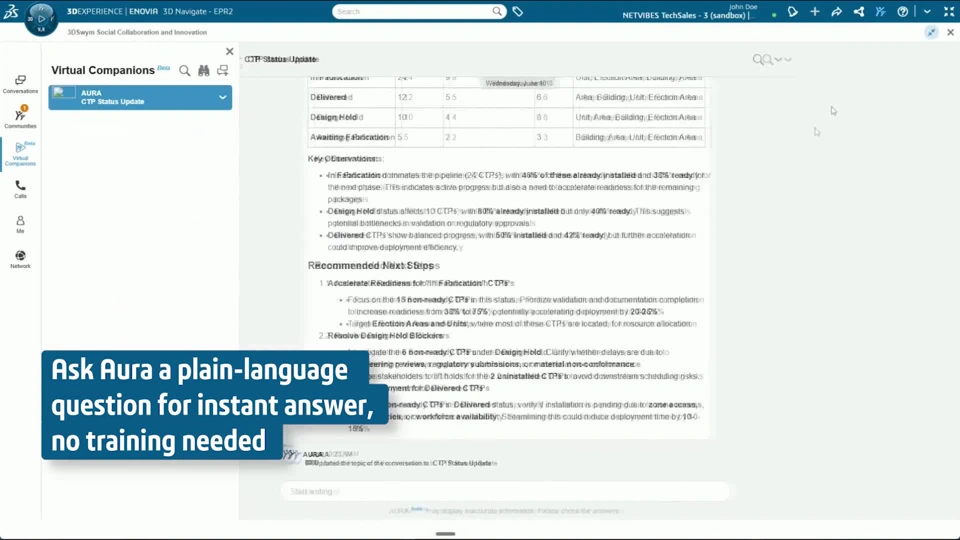Click the binoculars discover icon
The height and width of the screenshot is (540, 960).
[204, 70]
